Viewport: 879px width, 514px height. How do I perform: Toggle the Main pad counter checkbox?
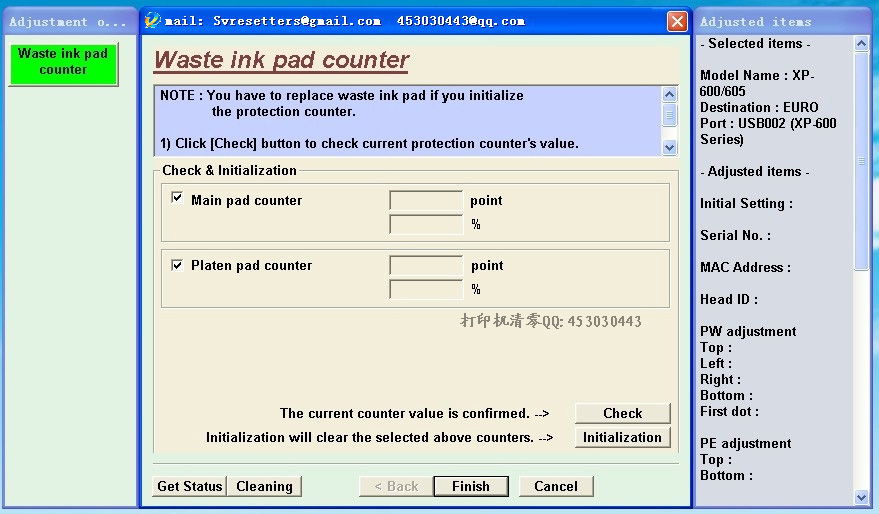[177, 198]
